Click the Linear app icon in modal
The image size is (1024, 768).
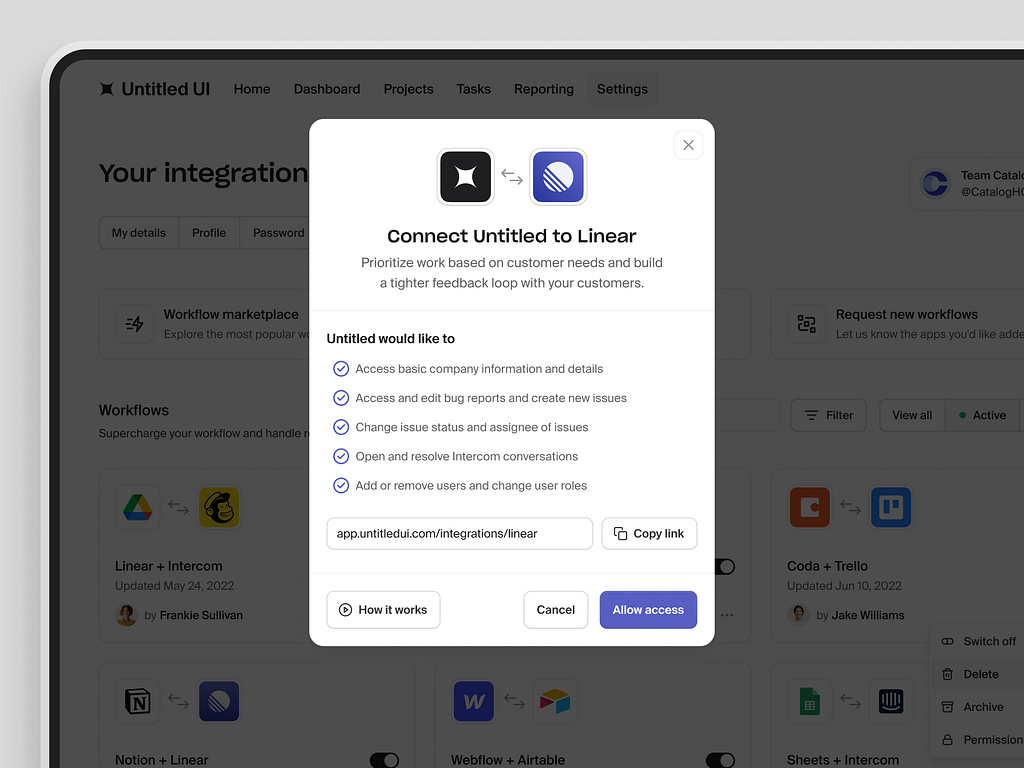click(x=558, y=177)
